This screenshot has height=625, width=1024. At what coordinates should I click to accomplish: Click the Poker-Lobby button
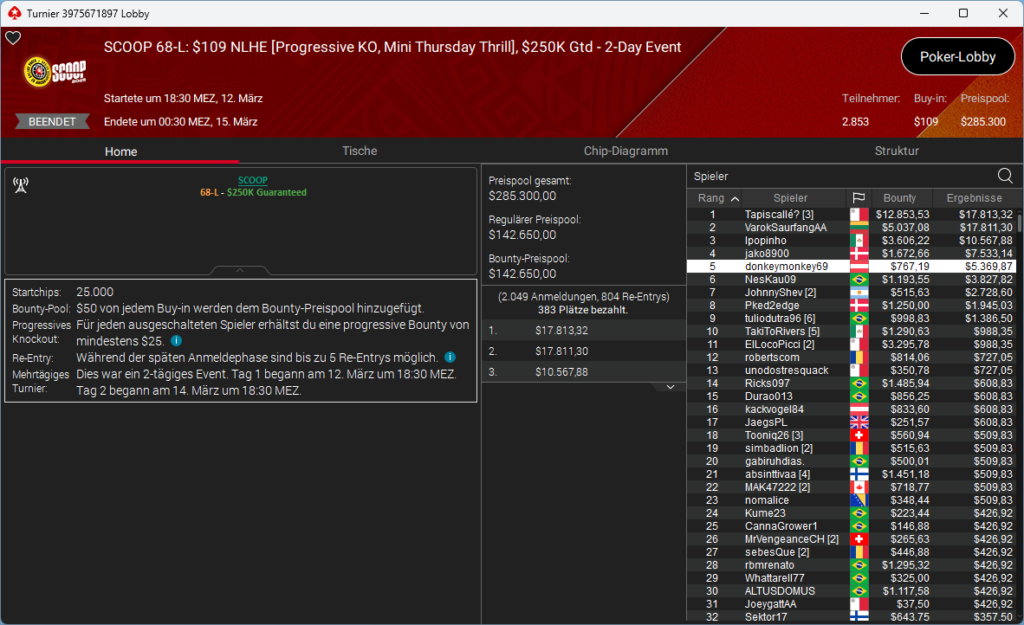tap(958, 57)
